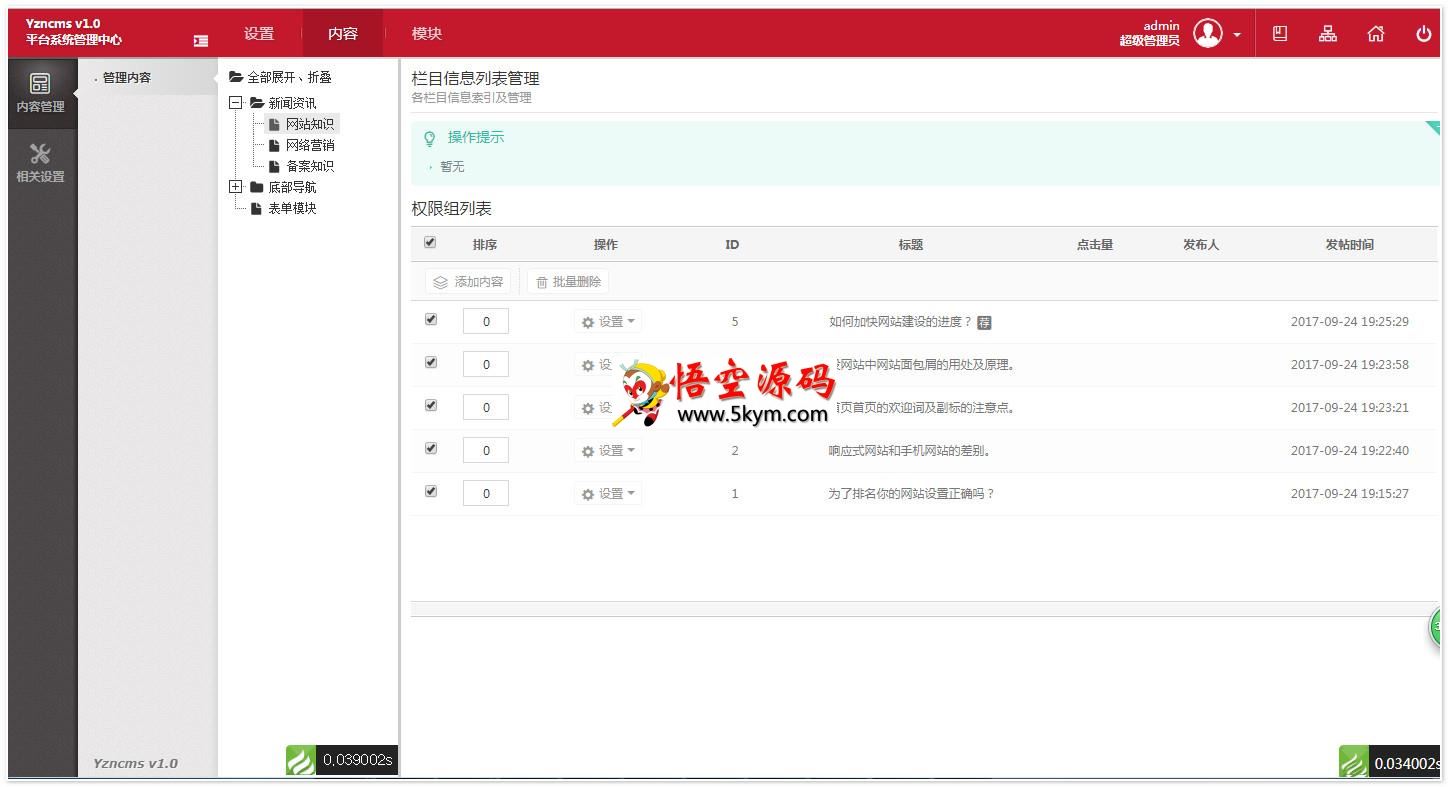This screenshot has height=787, width=1448.
Task: Select 管理内容 in the side menu
Action: click(127, 77)
